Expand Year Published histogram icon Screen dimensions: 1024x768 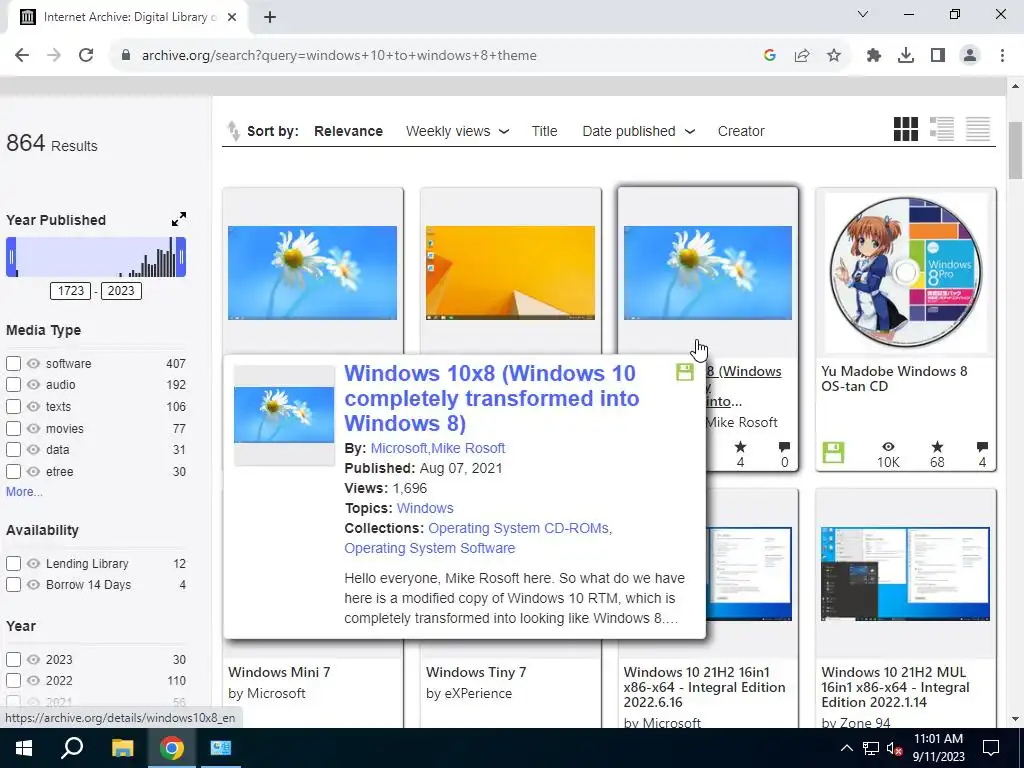coord(178,219)
